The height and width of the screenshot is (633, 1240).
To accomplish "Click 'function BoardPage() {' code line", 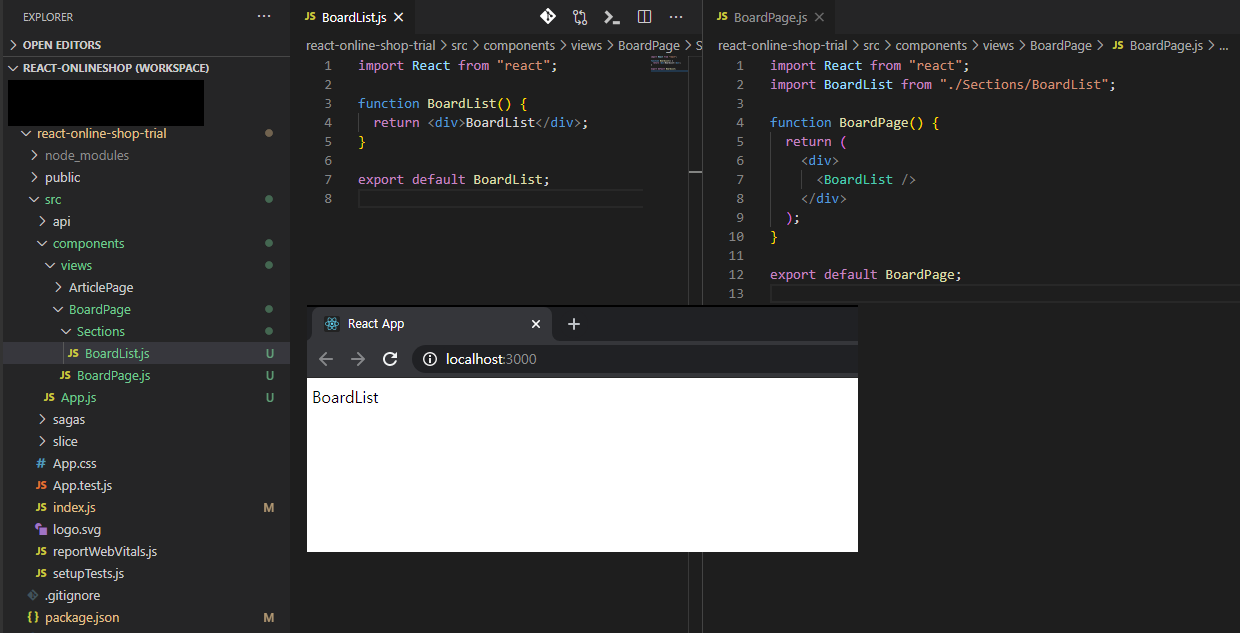I will [854, 122].
